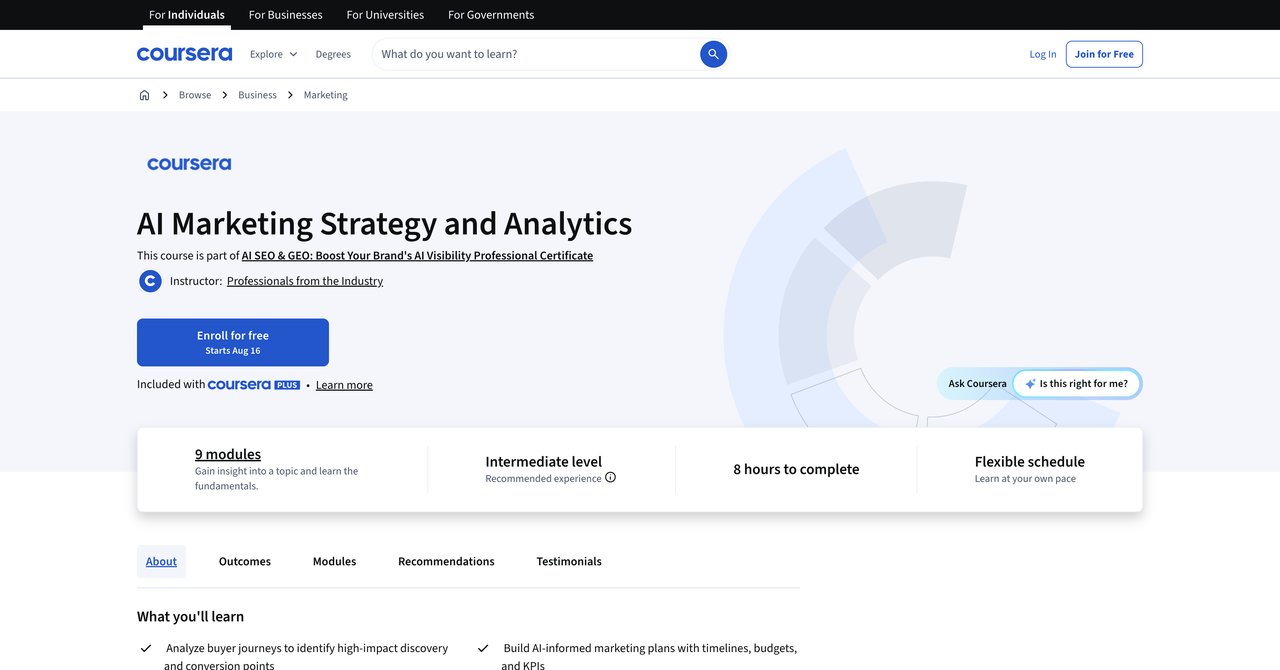Switch to For Governments
Image resolution: width=1280 pixels, height=670 pixels.
491,15
